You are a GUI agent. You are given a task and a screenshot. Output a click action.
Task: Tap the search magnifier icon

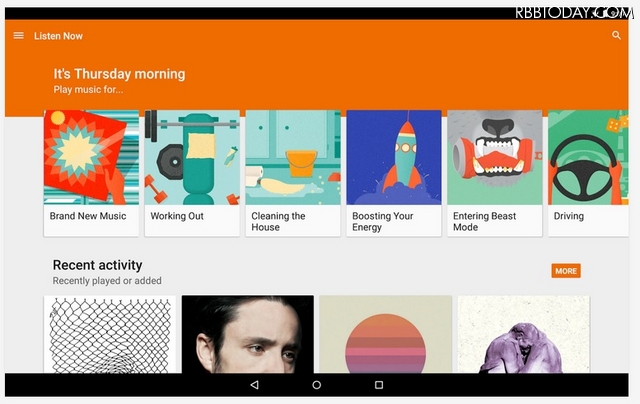pos(616,36)
